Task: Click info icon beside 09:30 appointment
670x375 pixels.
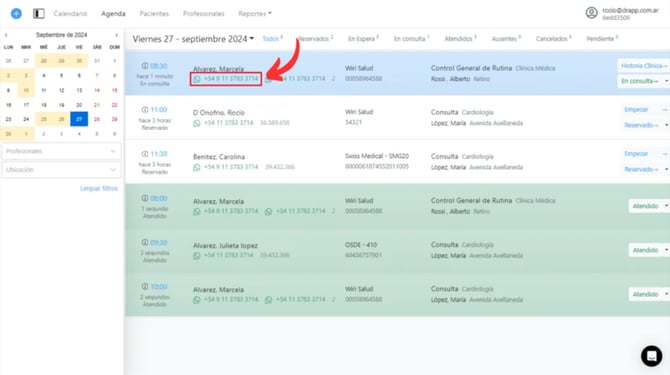Action: 145,243
